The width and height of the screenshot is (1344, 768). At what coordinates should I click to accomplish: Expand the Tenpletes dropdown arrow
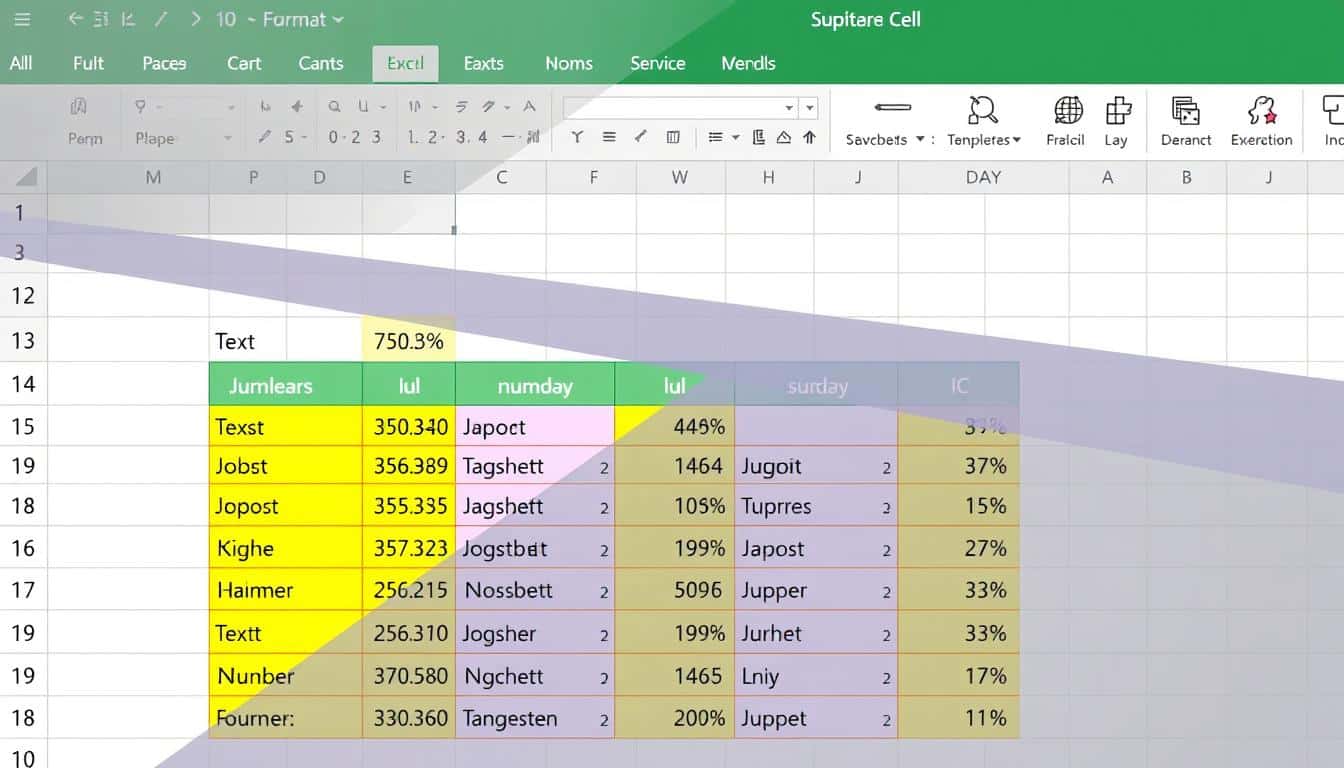point(1016,140)
